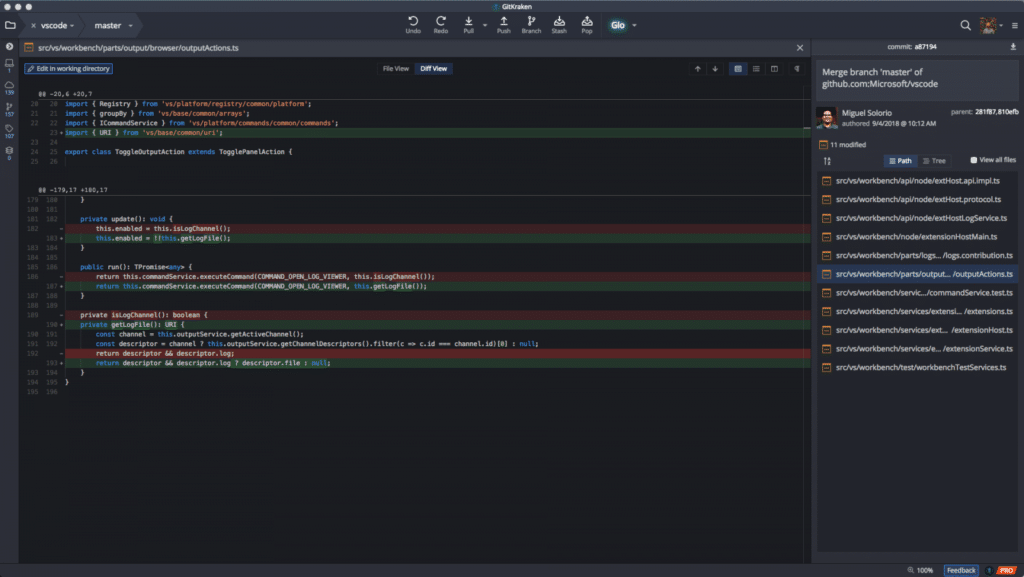Enable the View all files checkbox
The height and width of the screenshot is (577, 1024).
point(973,160)
